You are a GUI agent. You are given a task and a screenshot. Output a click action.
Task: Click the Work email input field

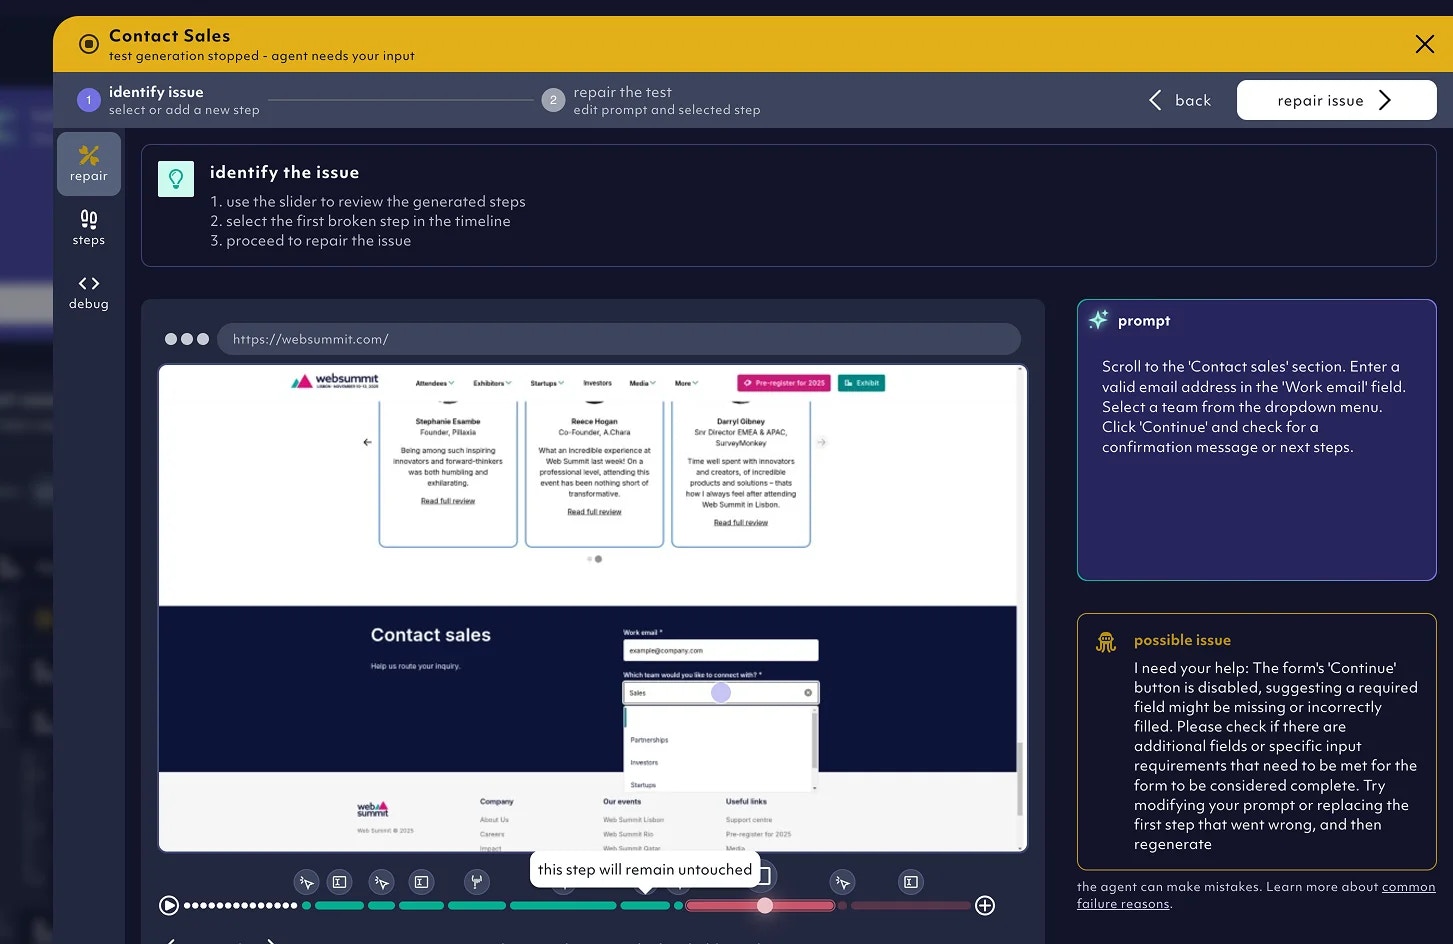pyautogui.click(x=721, y=650)
